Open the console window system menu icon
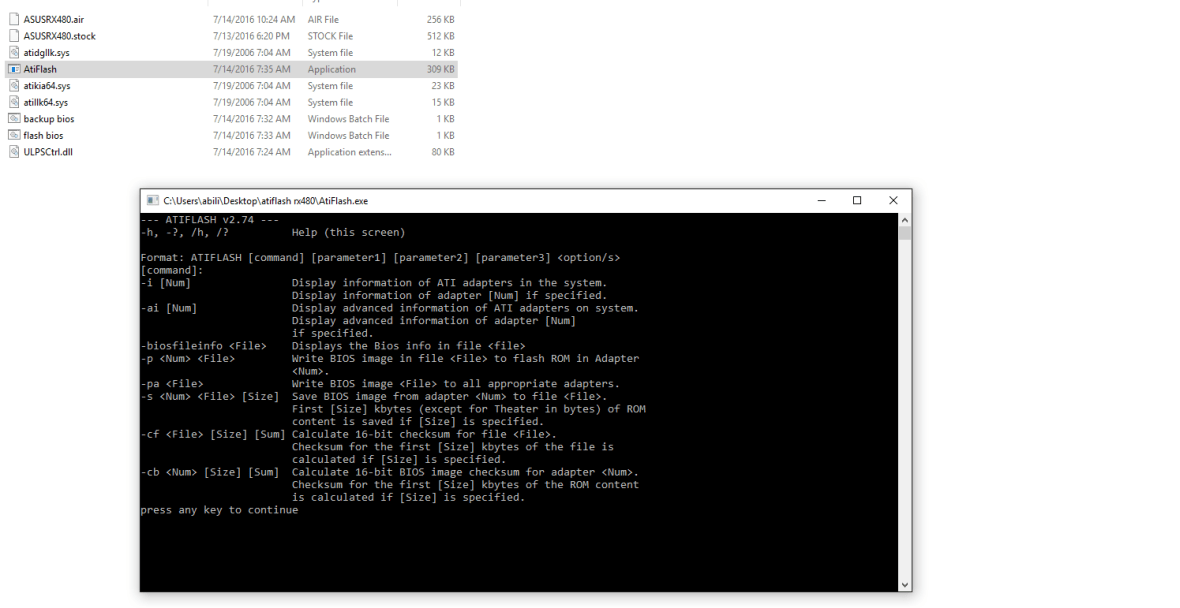Viewport: 1180px width, 608px height. [x=153, y=201]
